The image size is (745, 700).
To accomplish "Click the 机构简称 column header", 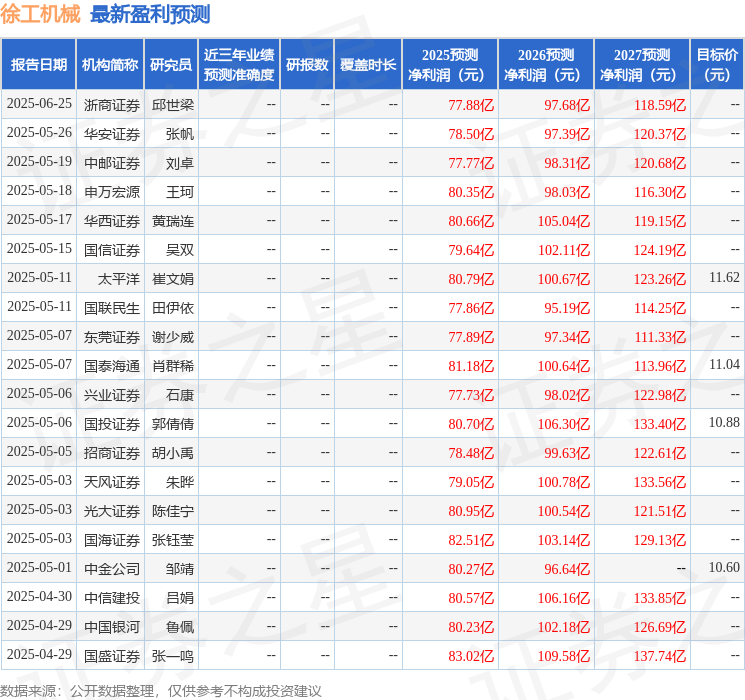I will click(x=110, y=65).
